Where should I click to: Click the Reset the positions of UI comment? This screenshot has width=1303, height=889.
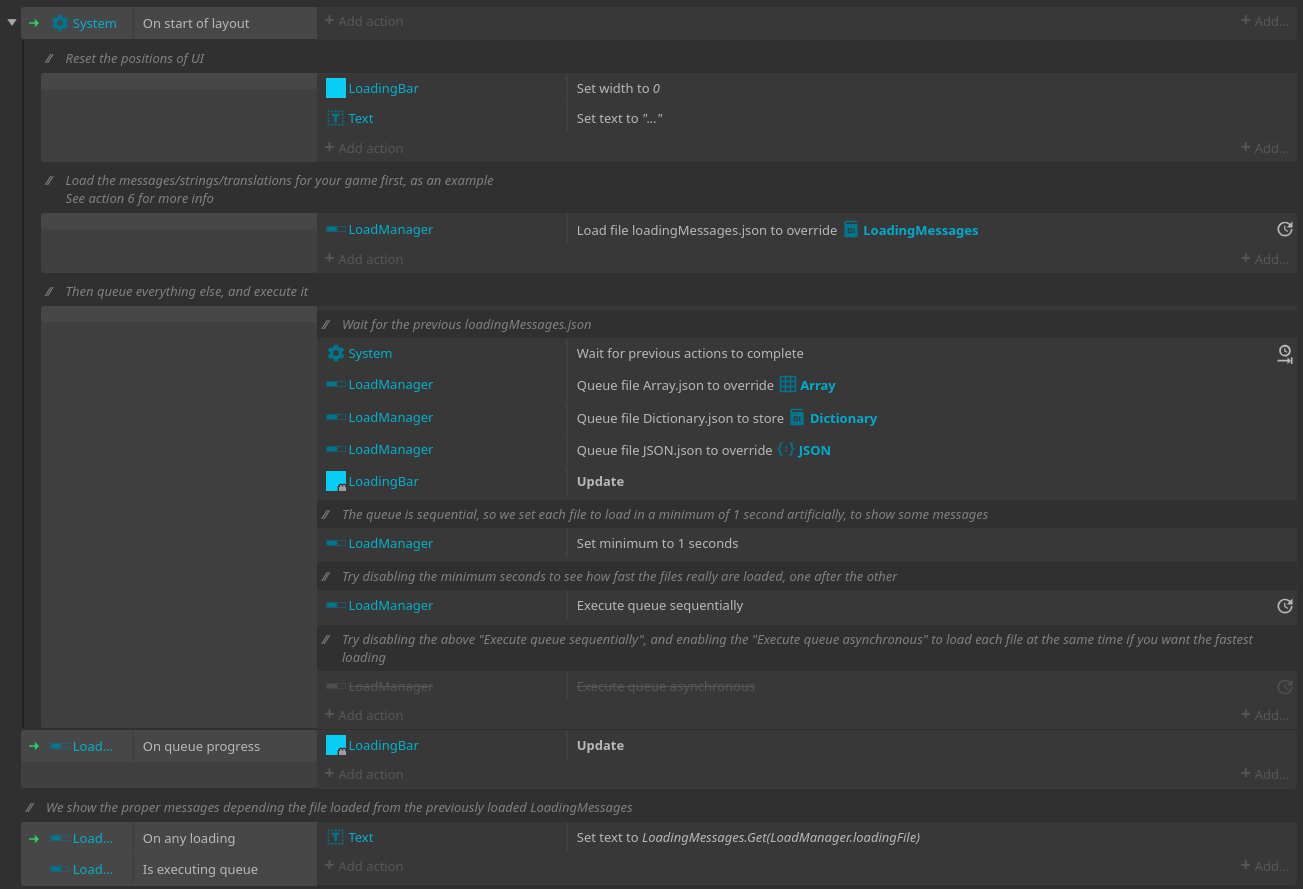pyautogui.click(x=135, y=58)
